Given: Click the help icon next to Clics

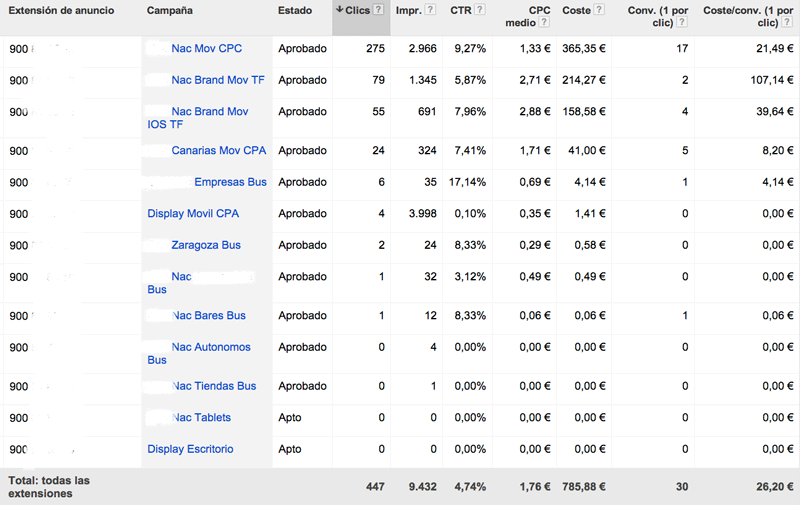Looking at the screenshot, I should coord(379,10).
